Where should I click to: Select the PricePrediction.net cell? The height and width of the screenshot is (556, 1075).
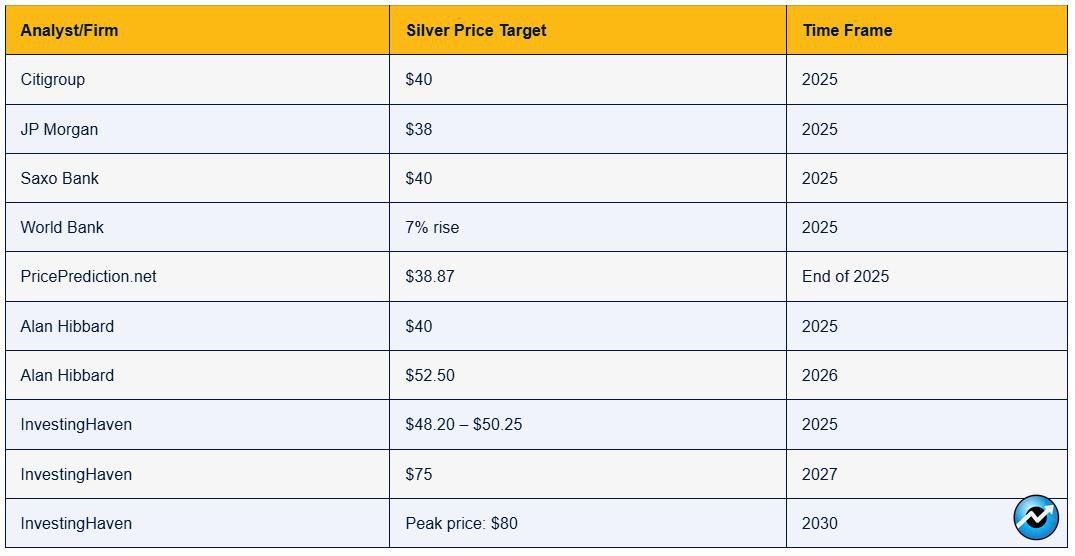pyautogui.click(x=197, y=276)
